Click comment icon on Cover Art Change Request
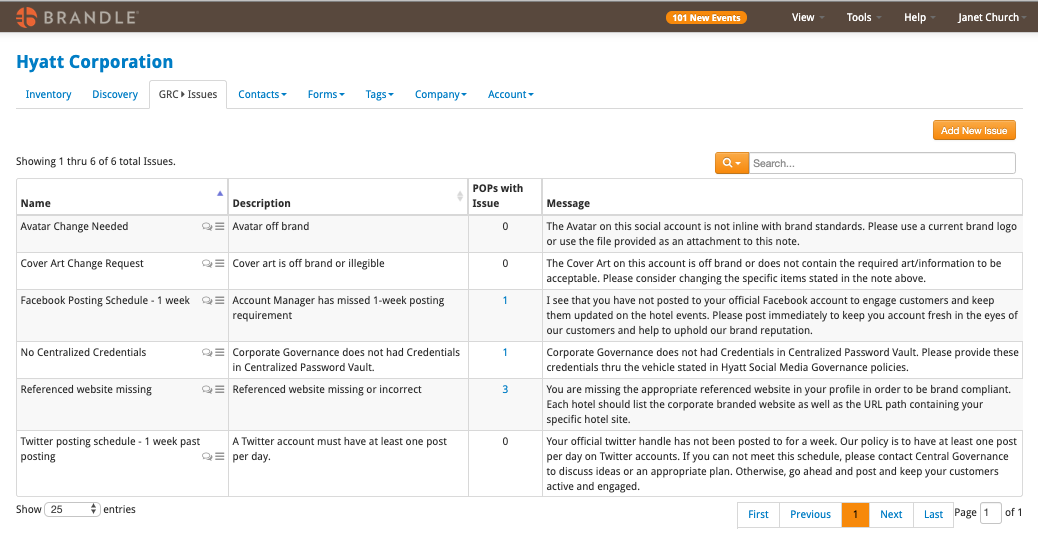 207,263
